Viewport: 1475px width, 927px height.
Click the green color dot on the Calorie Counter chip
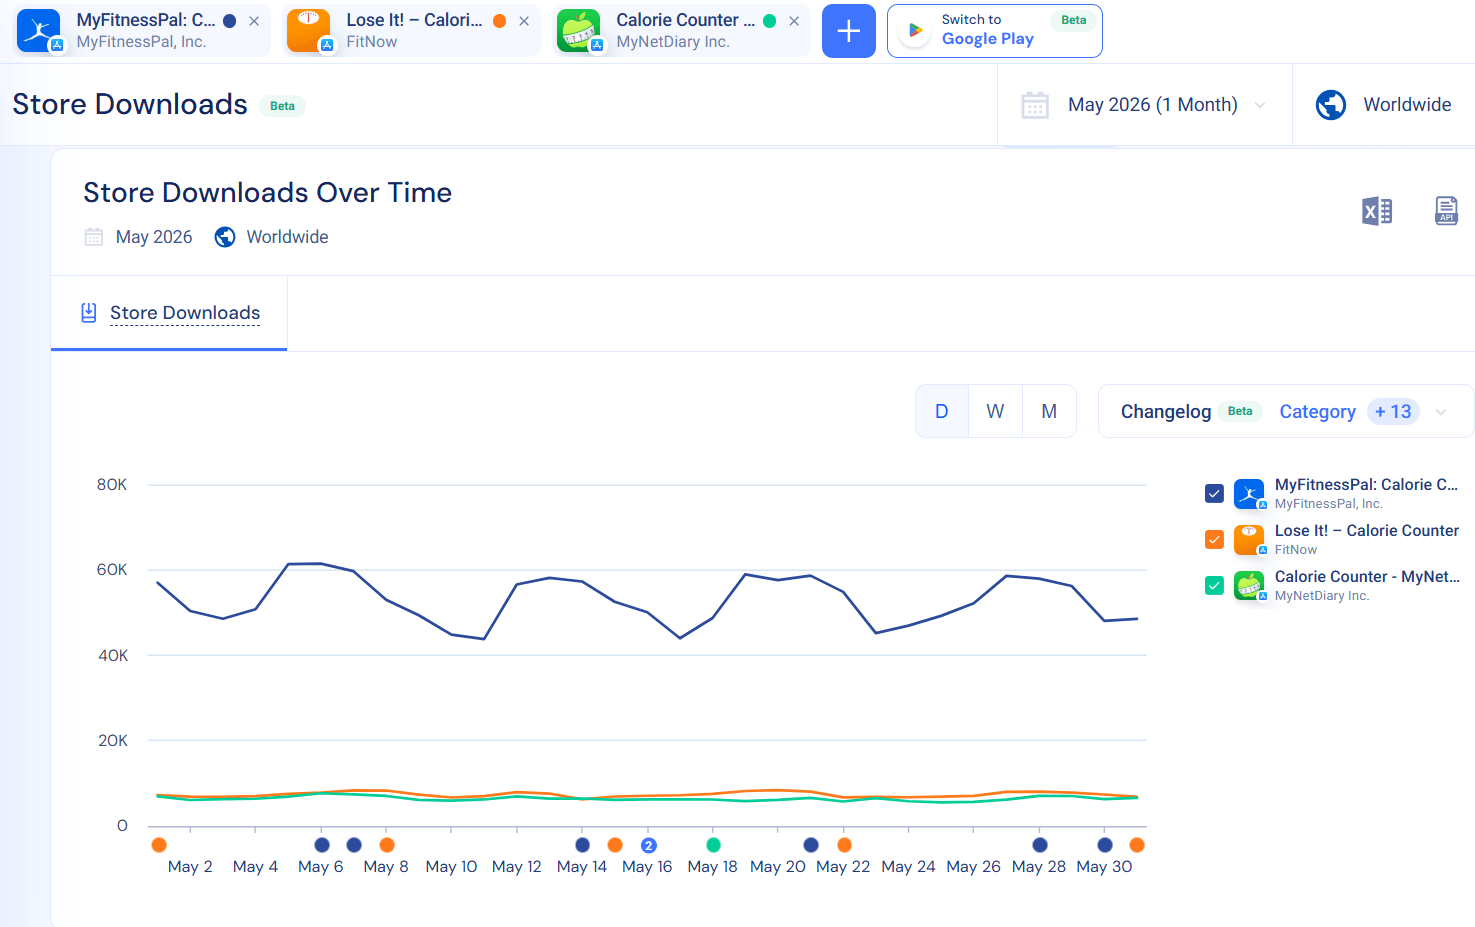coord(770,21)
